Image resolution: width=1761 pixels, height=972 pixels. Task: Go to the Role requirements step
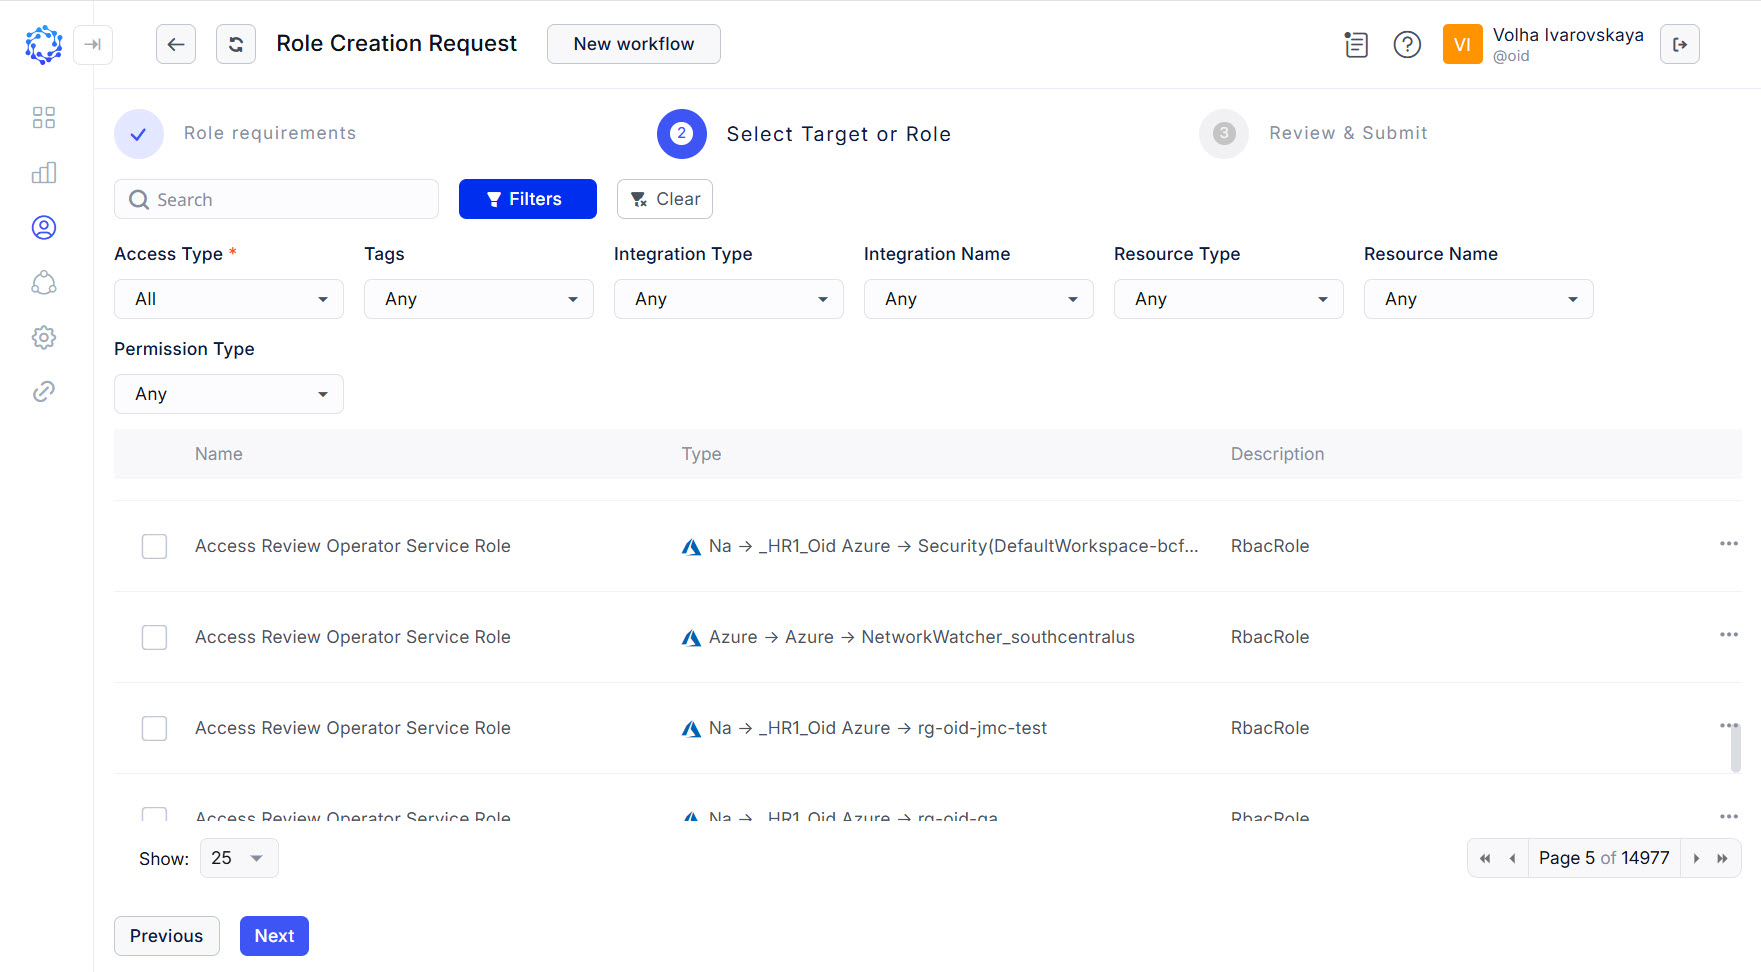pos(139,134)
